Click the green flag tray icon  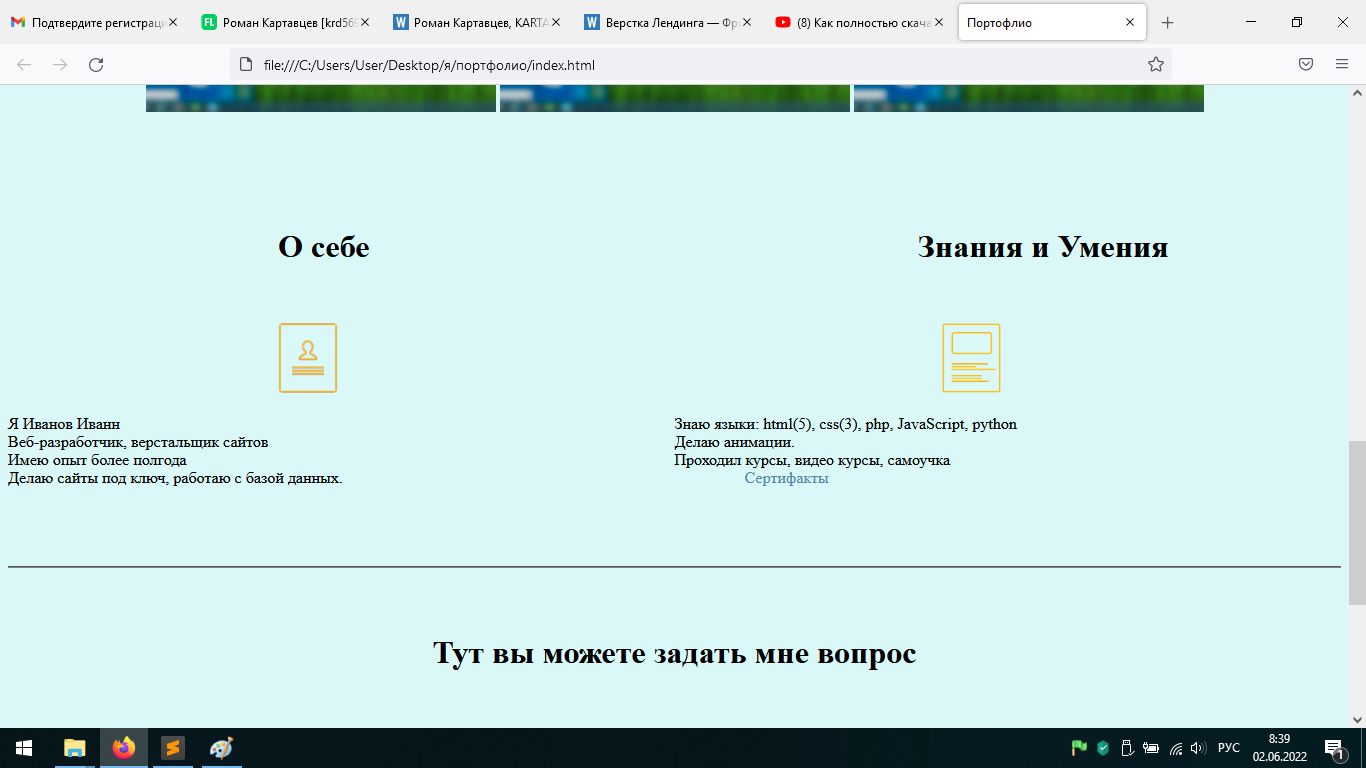pyautogui.click(x=1079, y=748)
